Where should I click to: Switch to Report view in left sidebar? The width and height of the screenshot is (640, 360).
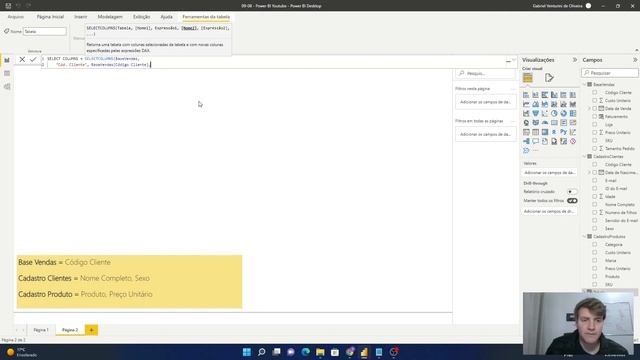(7, 60)
